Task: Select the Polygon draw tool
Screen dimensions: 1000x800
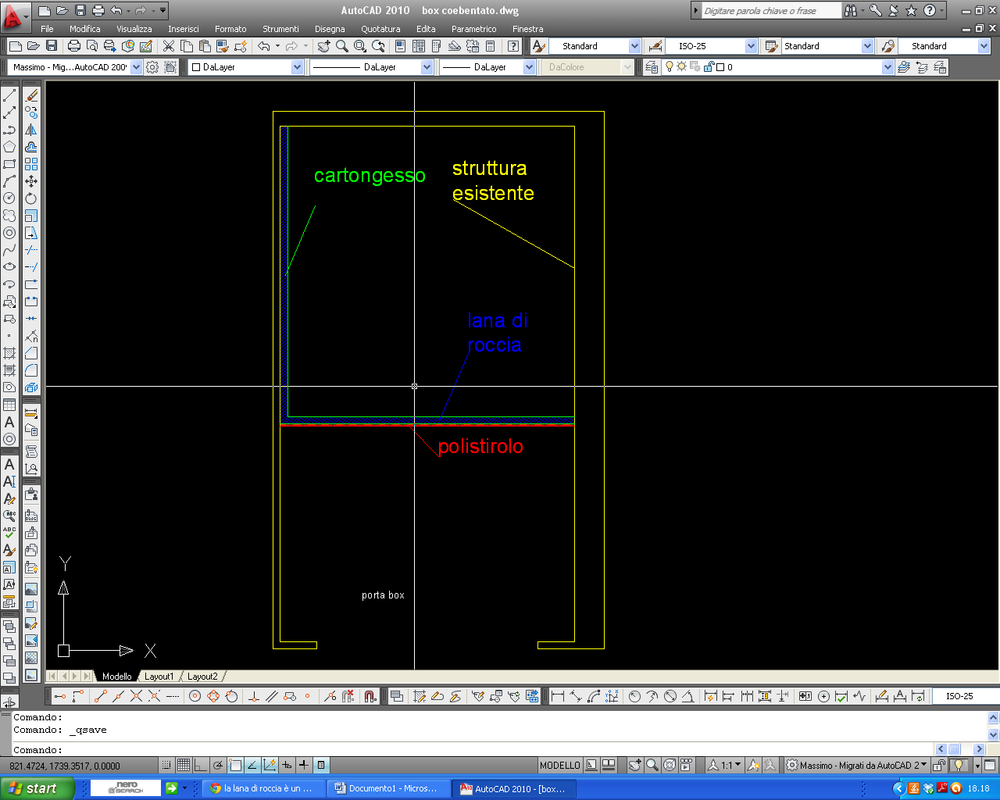Action: pos(10,147)
